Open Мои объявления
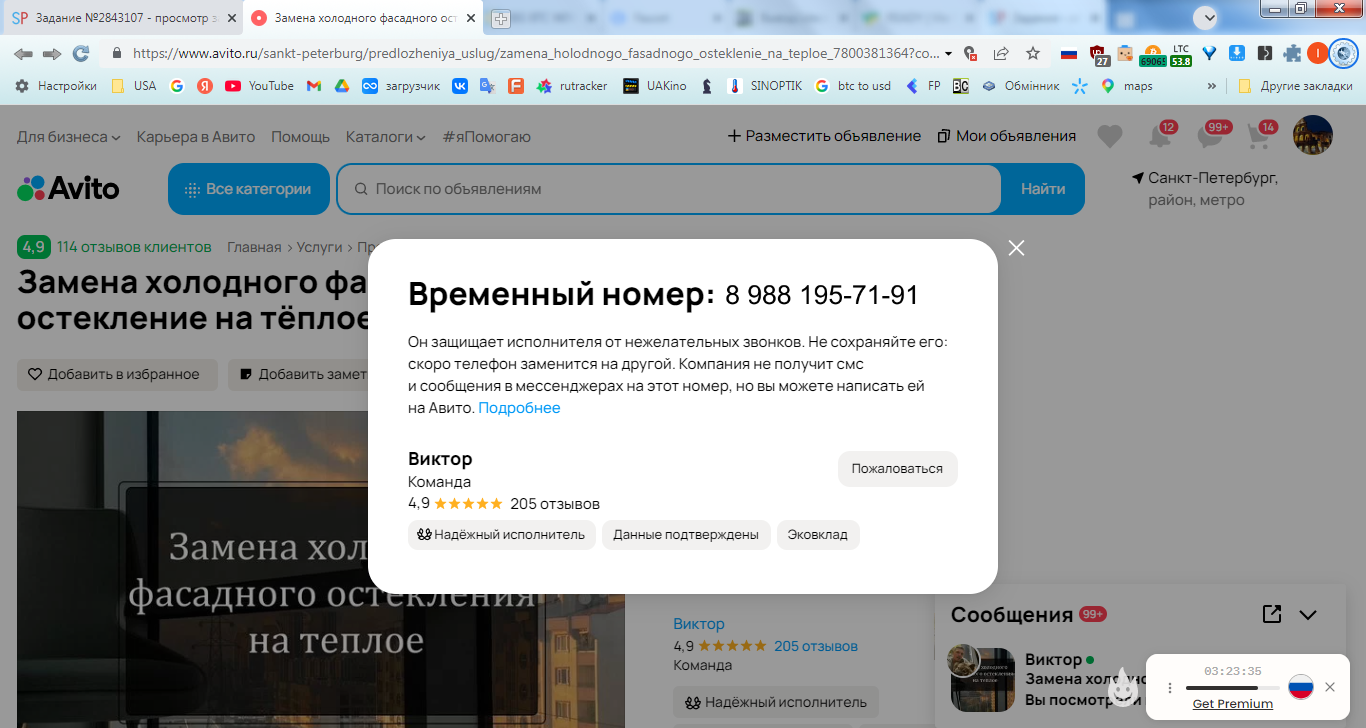 pyautogui.click(x=1007, y=136)
